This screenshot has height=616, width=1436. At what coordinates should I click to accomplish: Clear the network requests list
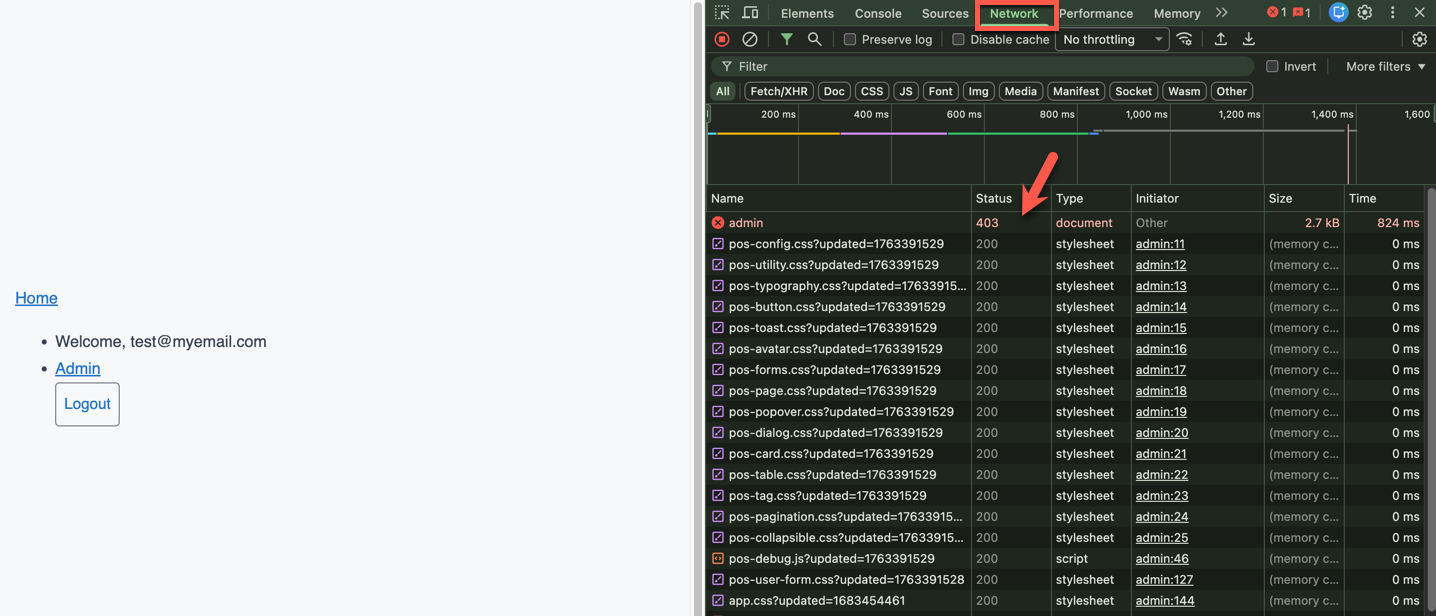[x=750, y=39]
